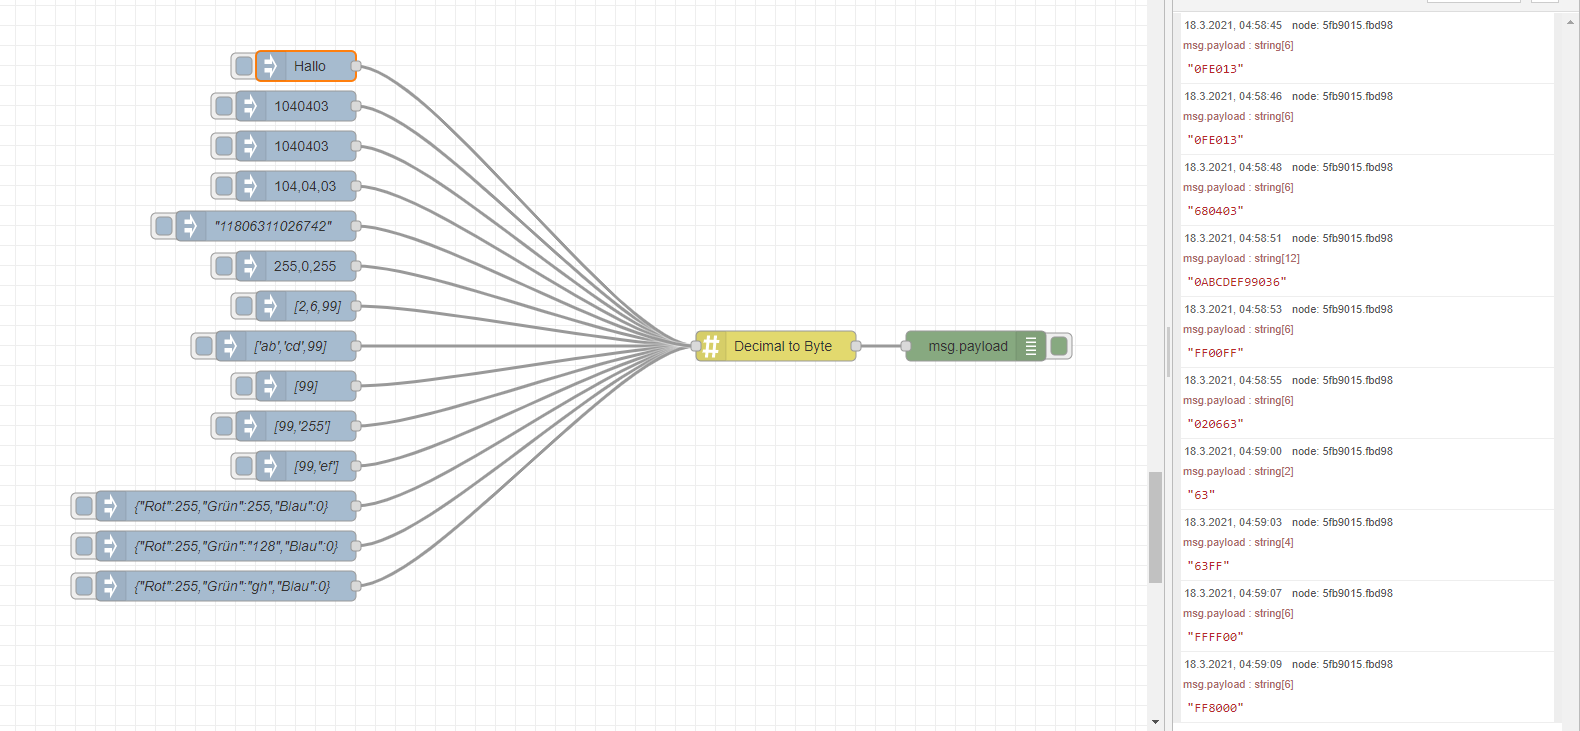
Task: Select the Decimal to Byte node label
Action: click(783, 346)
